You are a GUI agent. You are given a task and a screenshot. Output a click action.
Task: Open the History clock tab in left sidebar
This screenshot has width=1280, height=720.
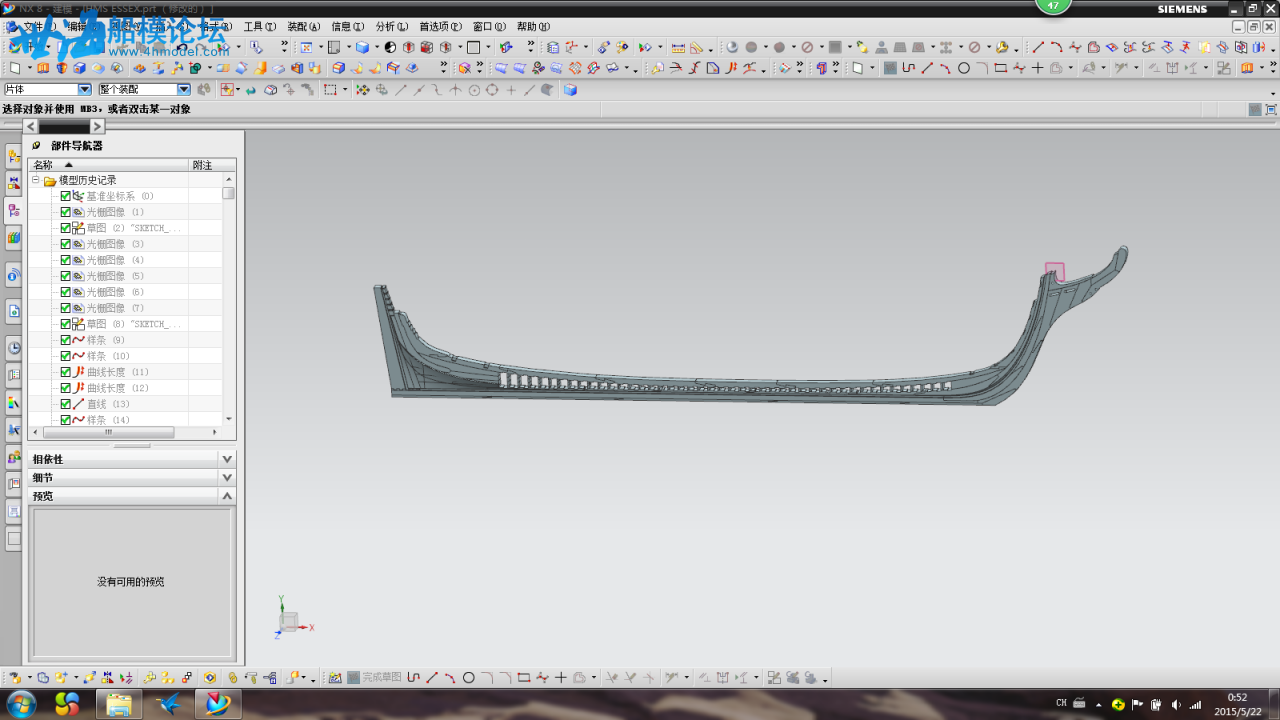click(x=14, y=348)
